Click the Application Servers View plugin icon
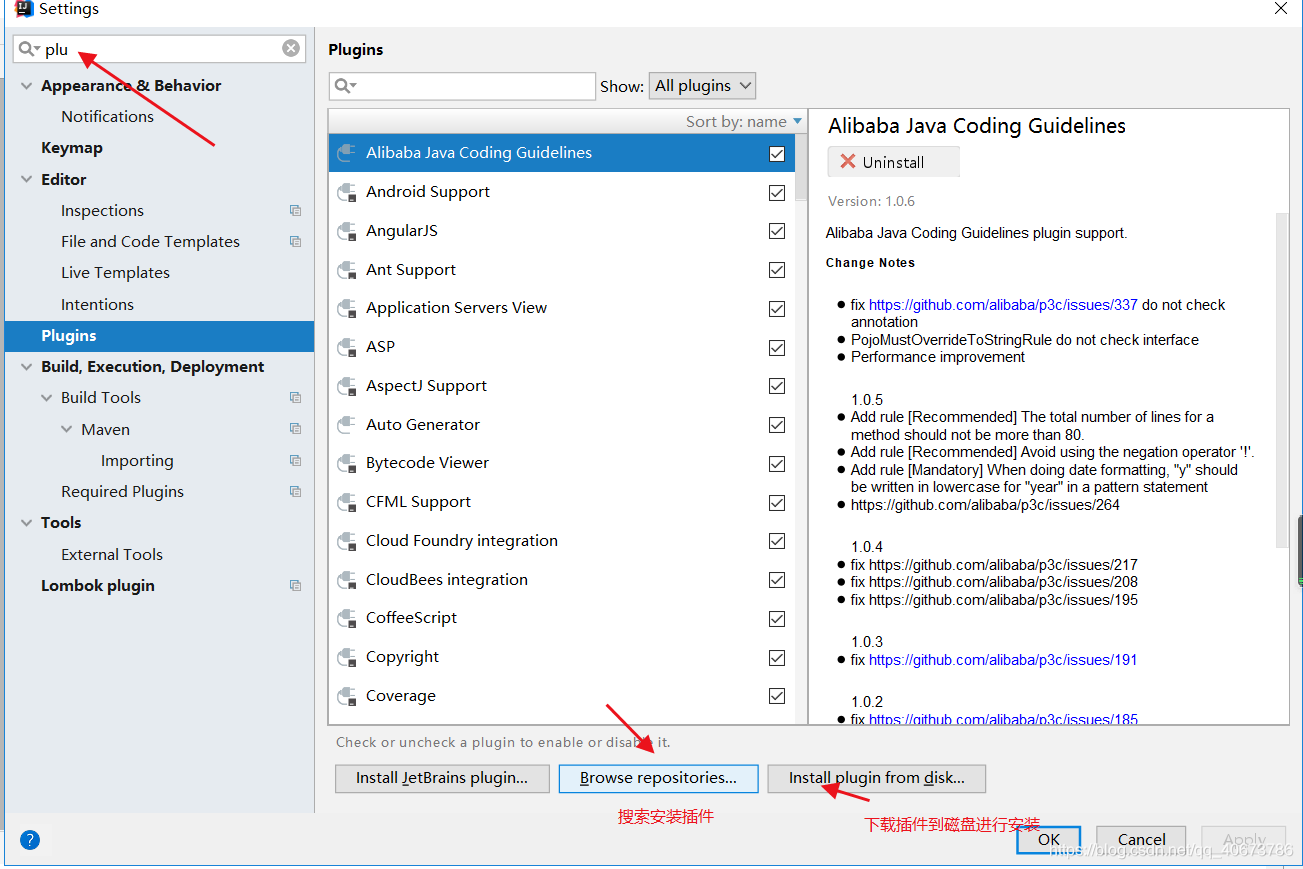This screenshot has width=1303, height=869. pos(347,308)
